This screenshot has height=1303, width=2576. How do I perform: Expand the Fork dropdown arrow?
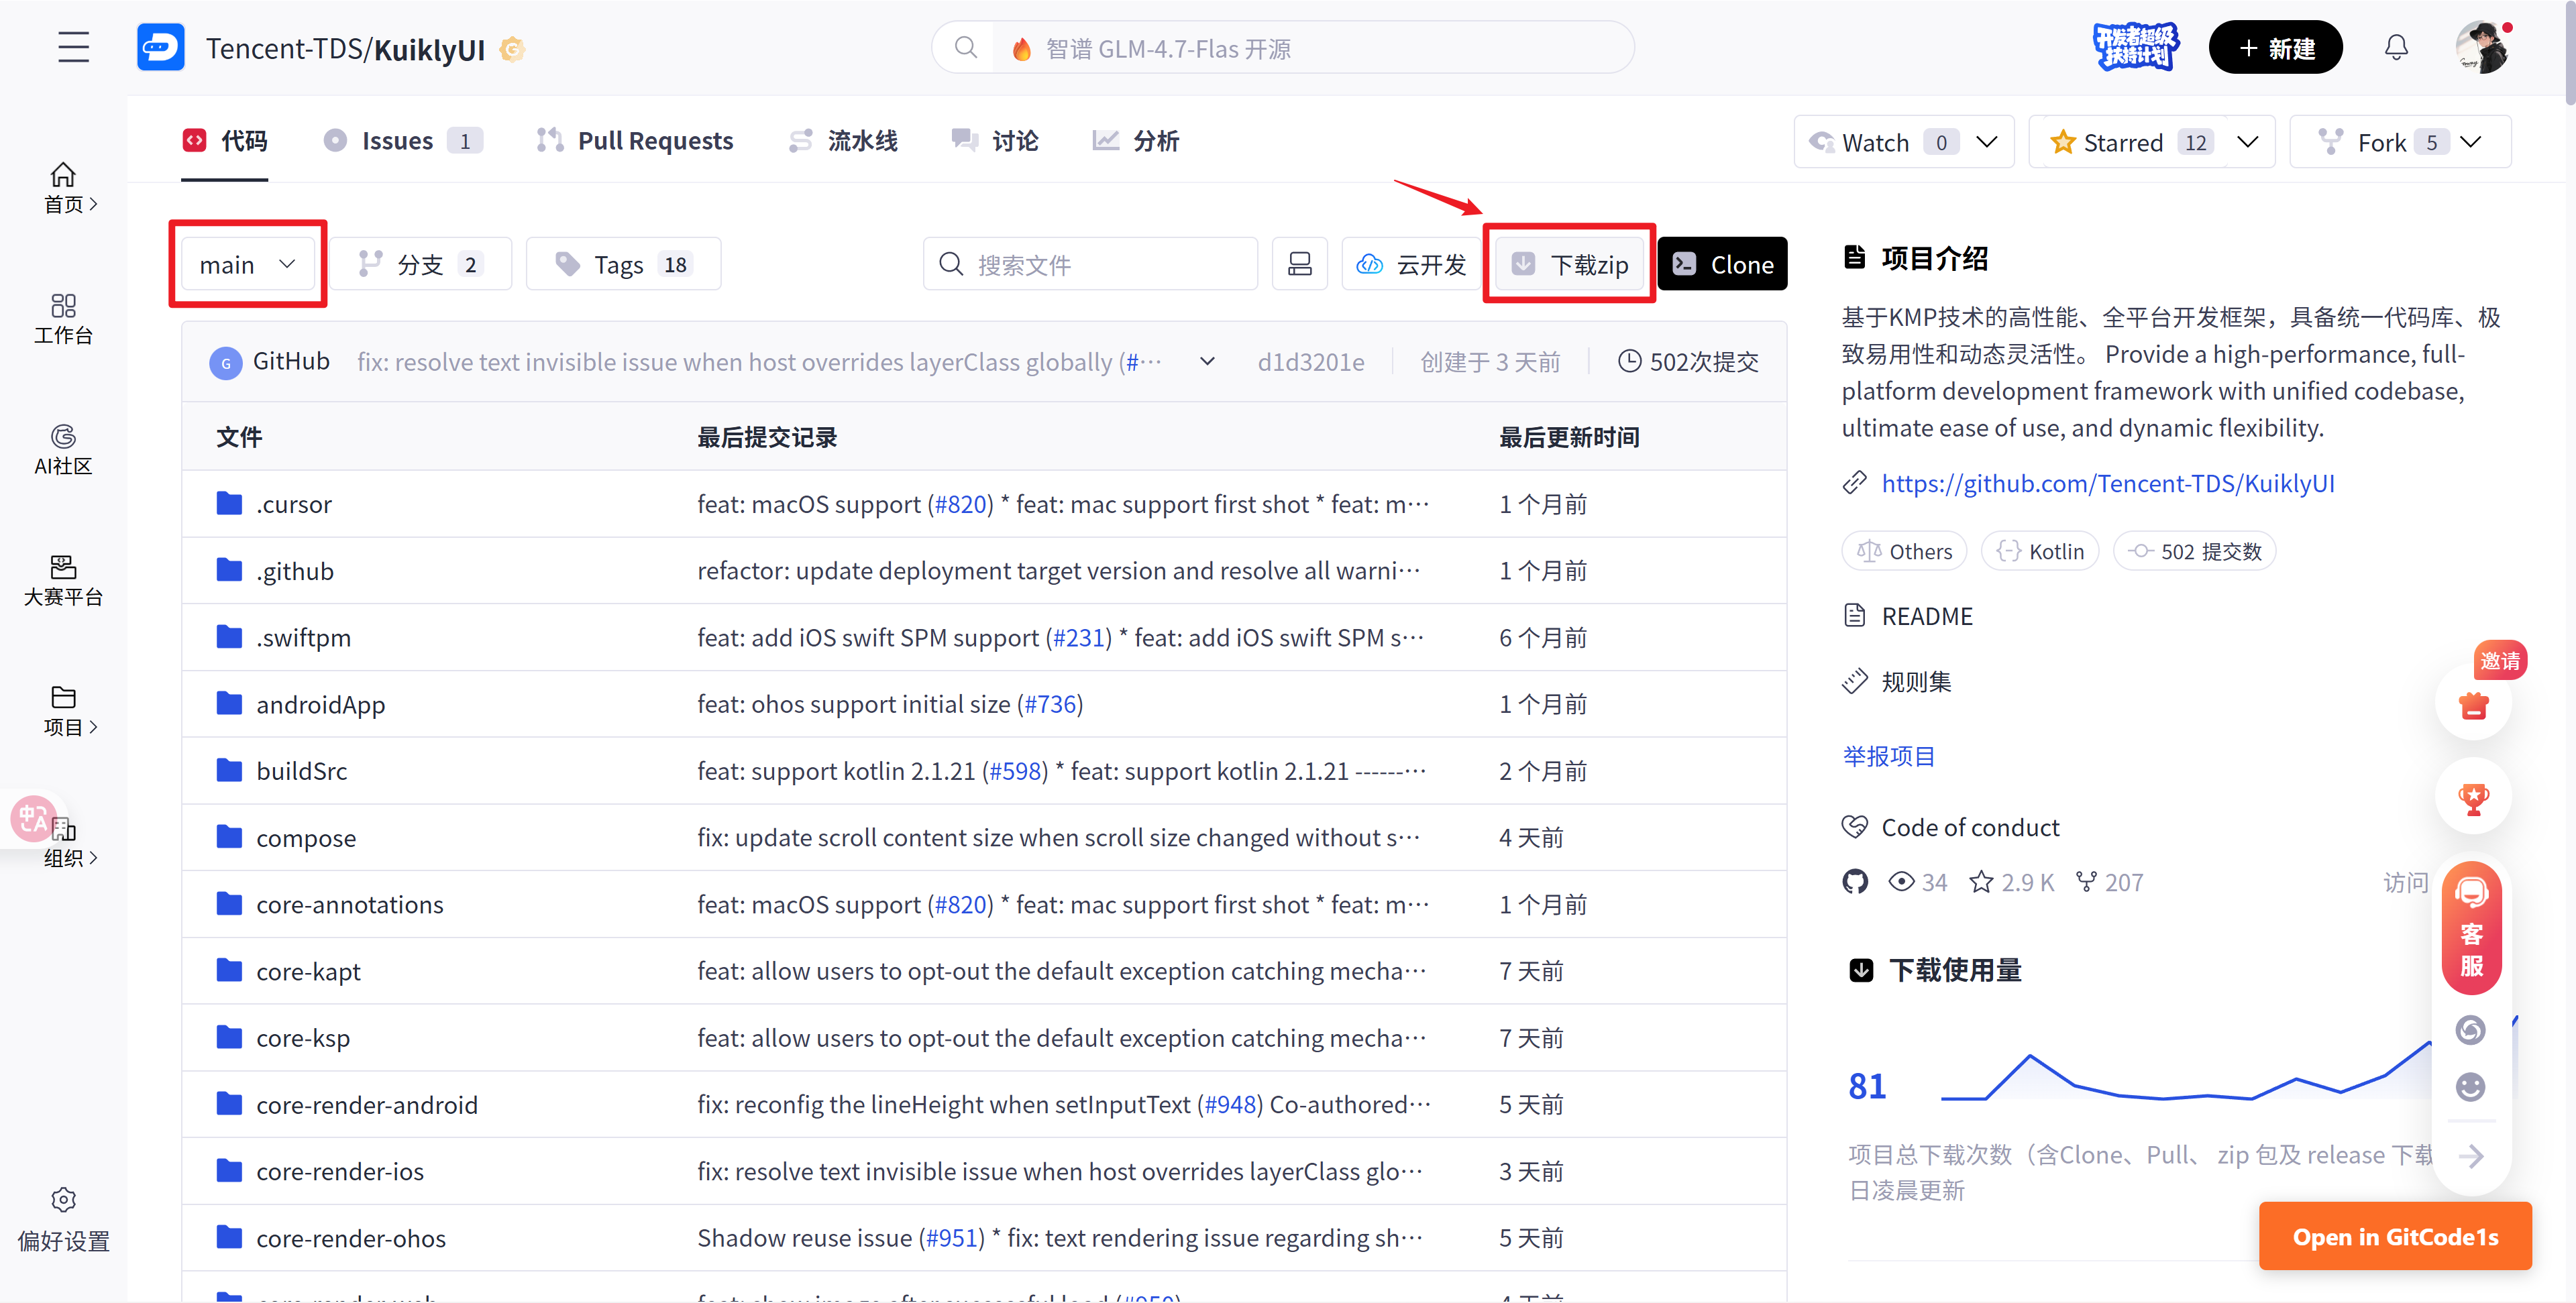tap(2470, 142)
